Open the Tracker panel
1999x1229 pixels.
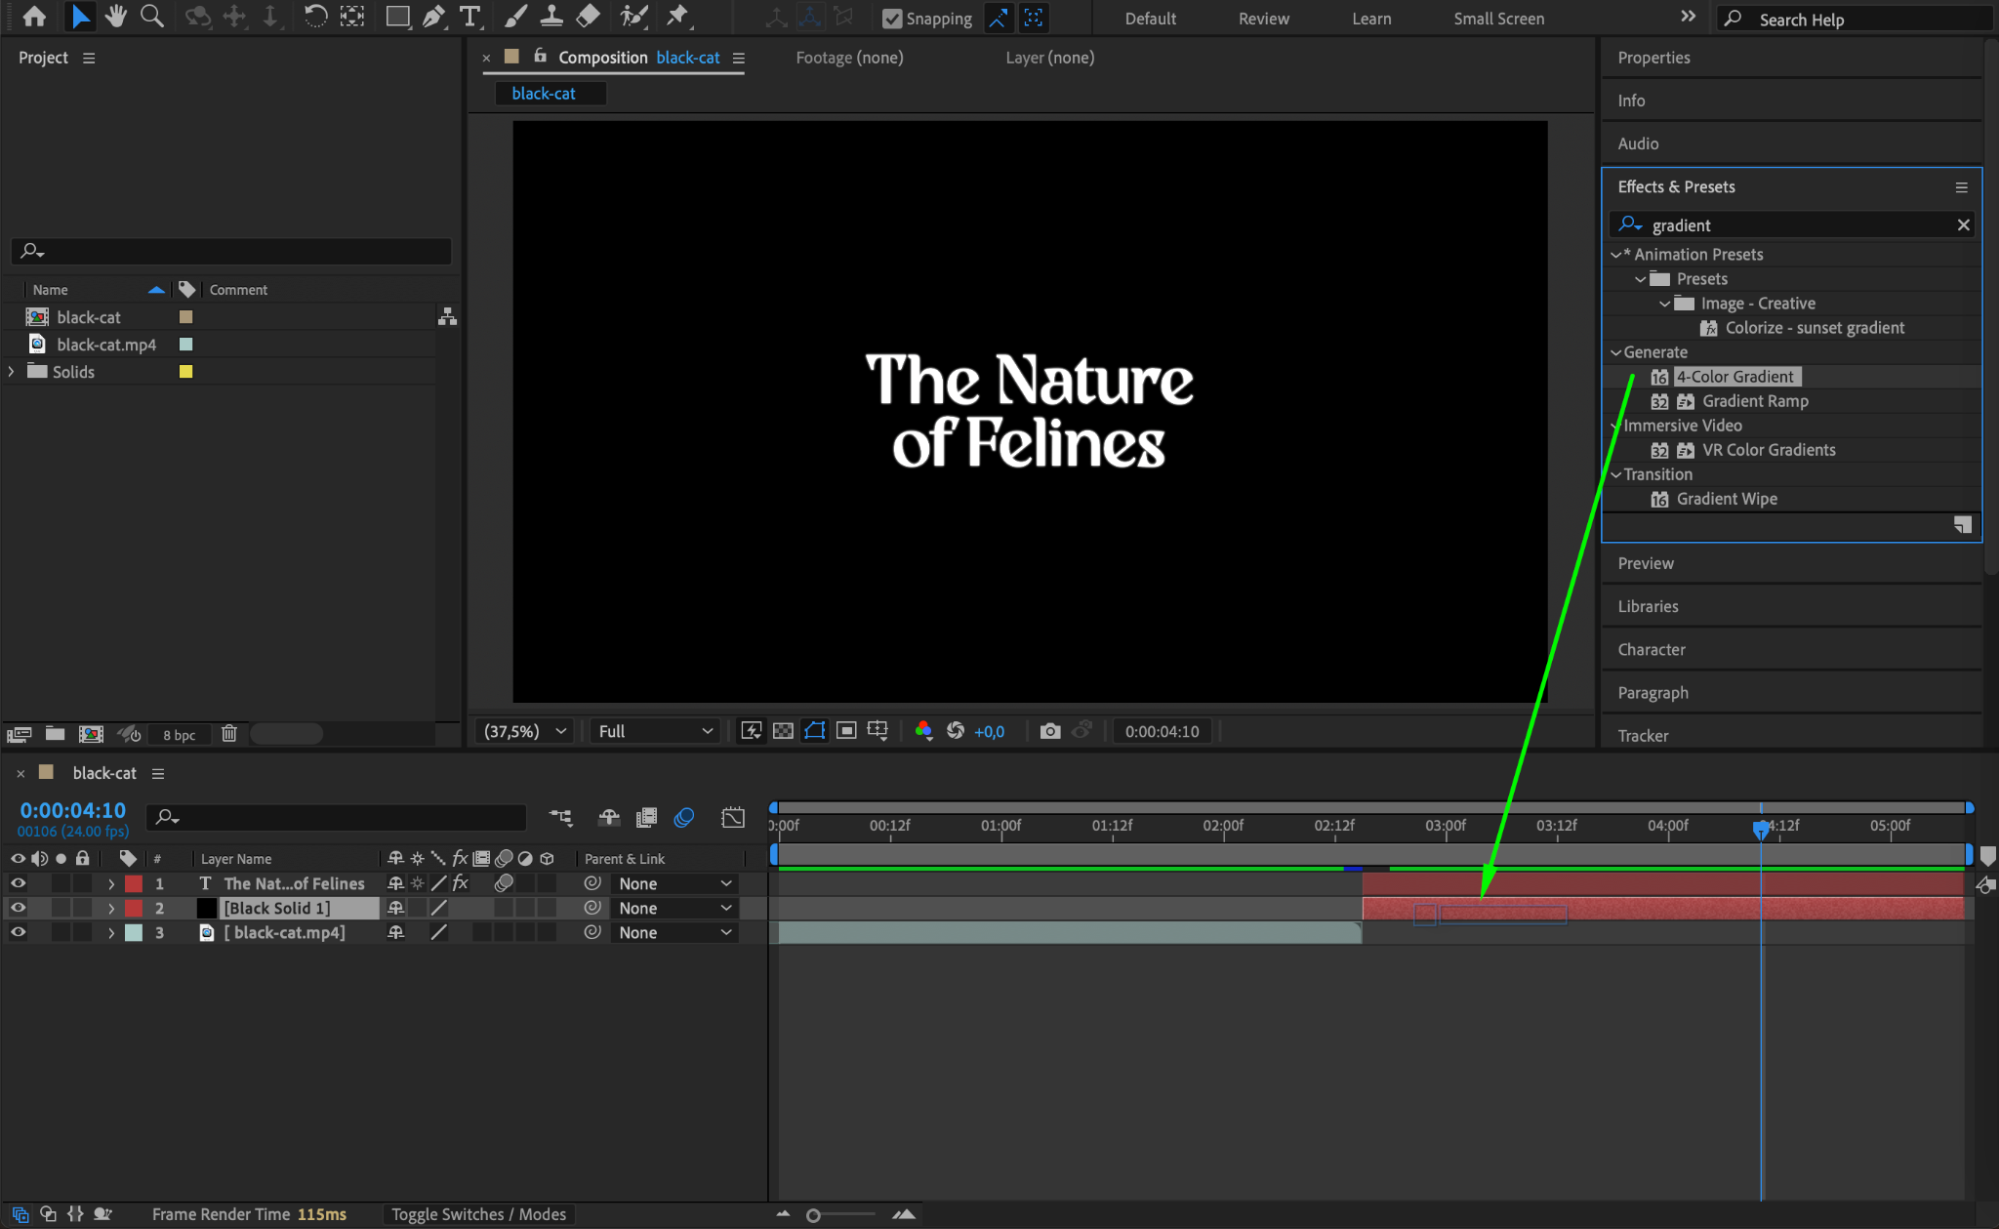[1643, 735]
